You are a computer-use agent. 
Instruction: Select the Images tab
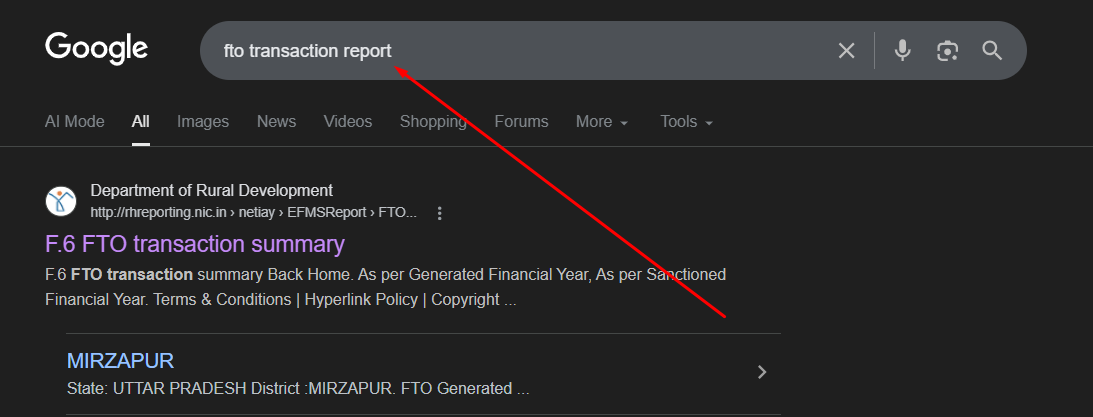pyautogui.click(x=203, y=122)
